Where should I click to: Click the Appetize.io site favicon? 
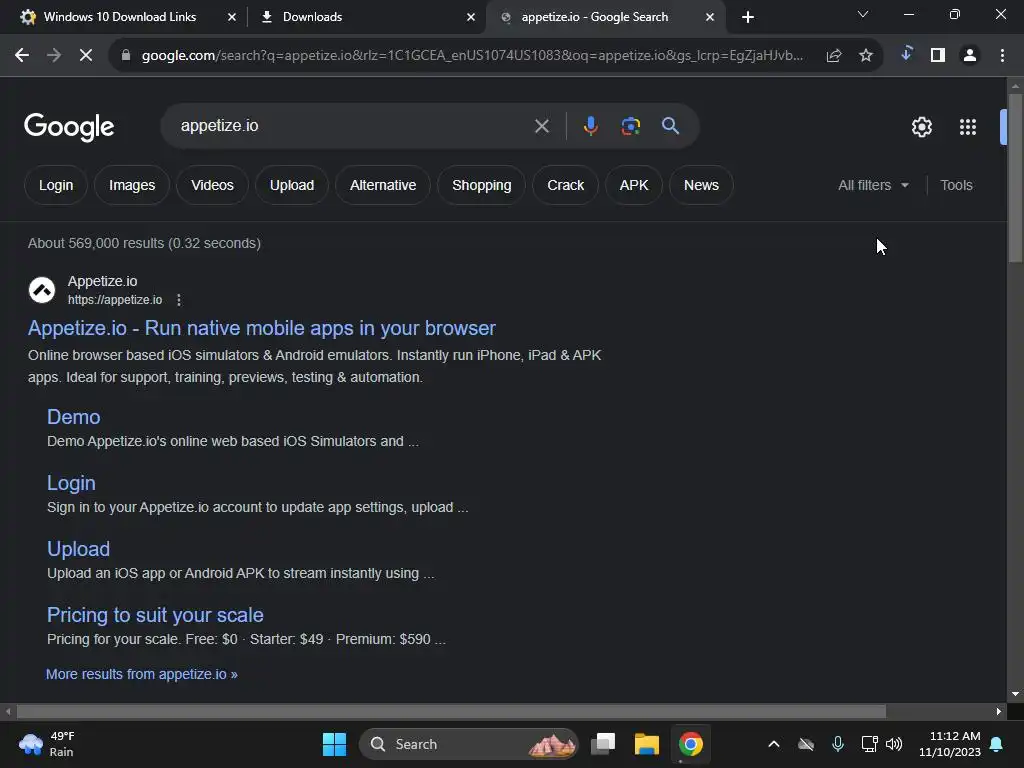click(42, 290)
